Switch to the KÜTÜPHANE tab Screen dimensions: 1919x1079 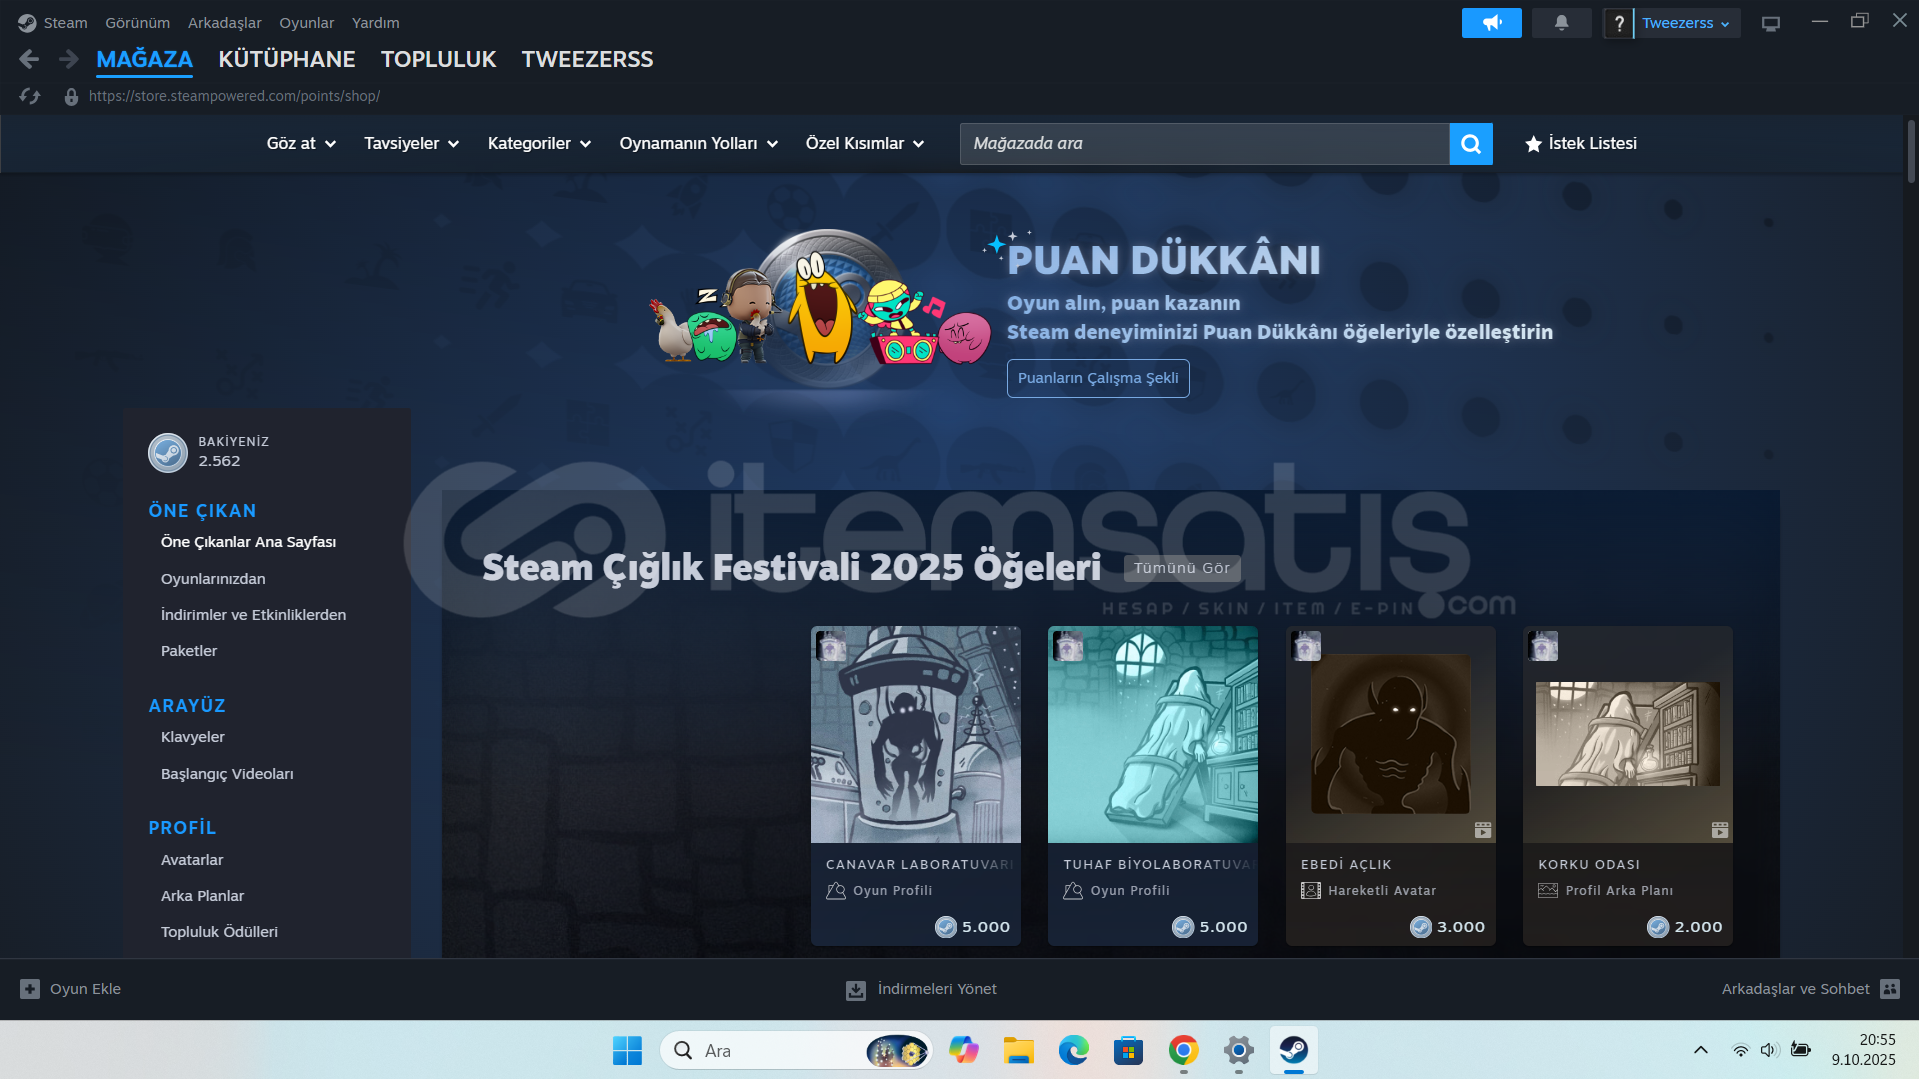pyautogui.click(x=287, y=60)
